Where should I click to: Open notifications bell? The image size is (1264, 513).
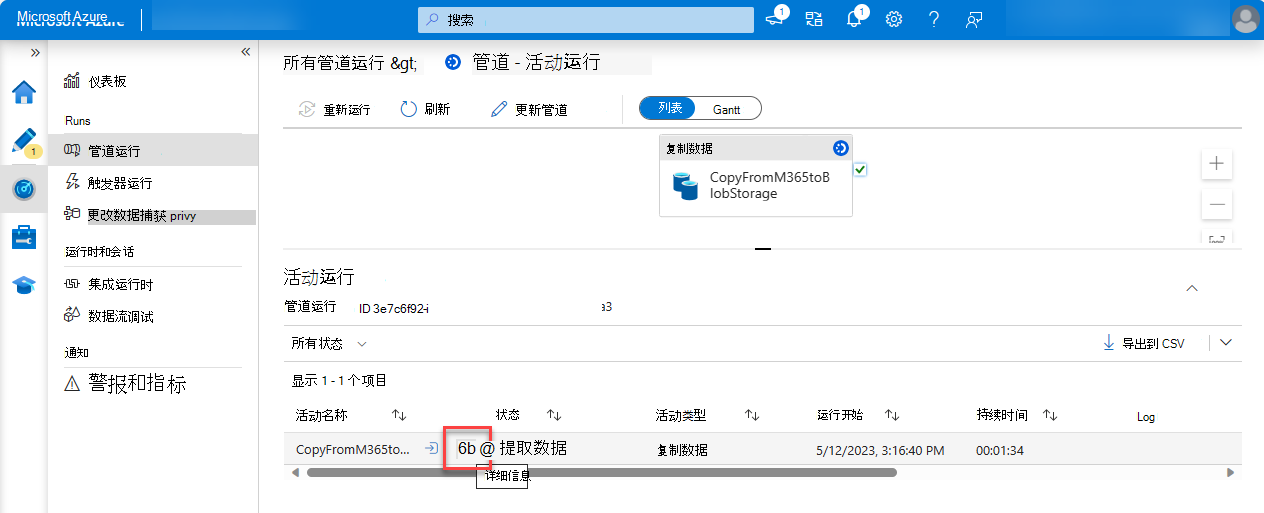(853, 19)
